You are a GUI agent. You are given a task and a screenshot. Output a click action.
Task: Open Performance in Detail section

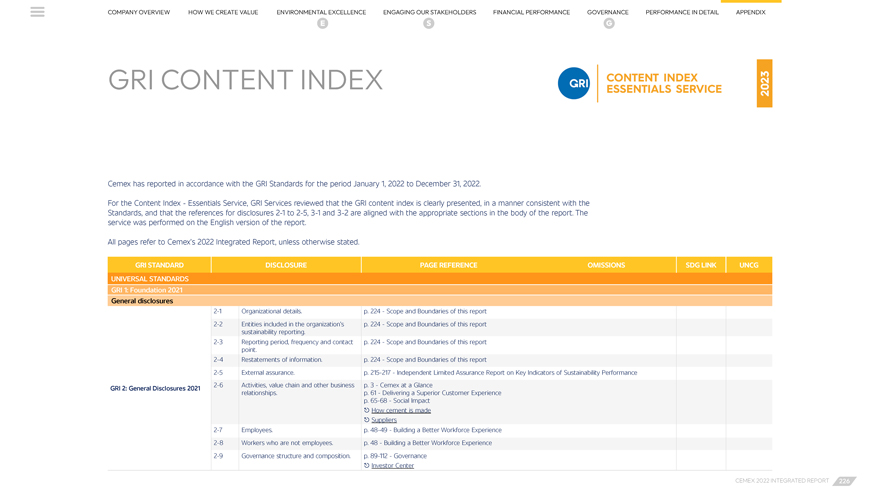[x=682, y=12]
